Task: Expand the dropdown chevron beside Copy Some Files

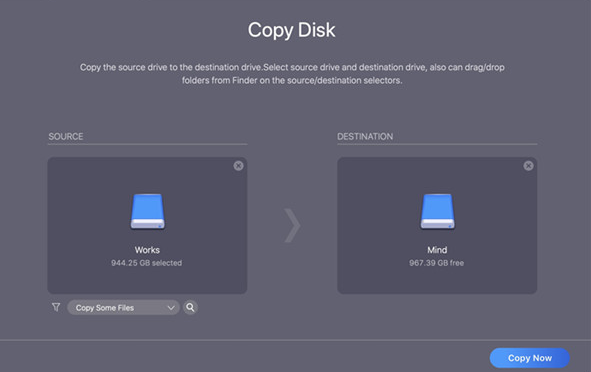Action: point(171,308)
